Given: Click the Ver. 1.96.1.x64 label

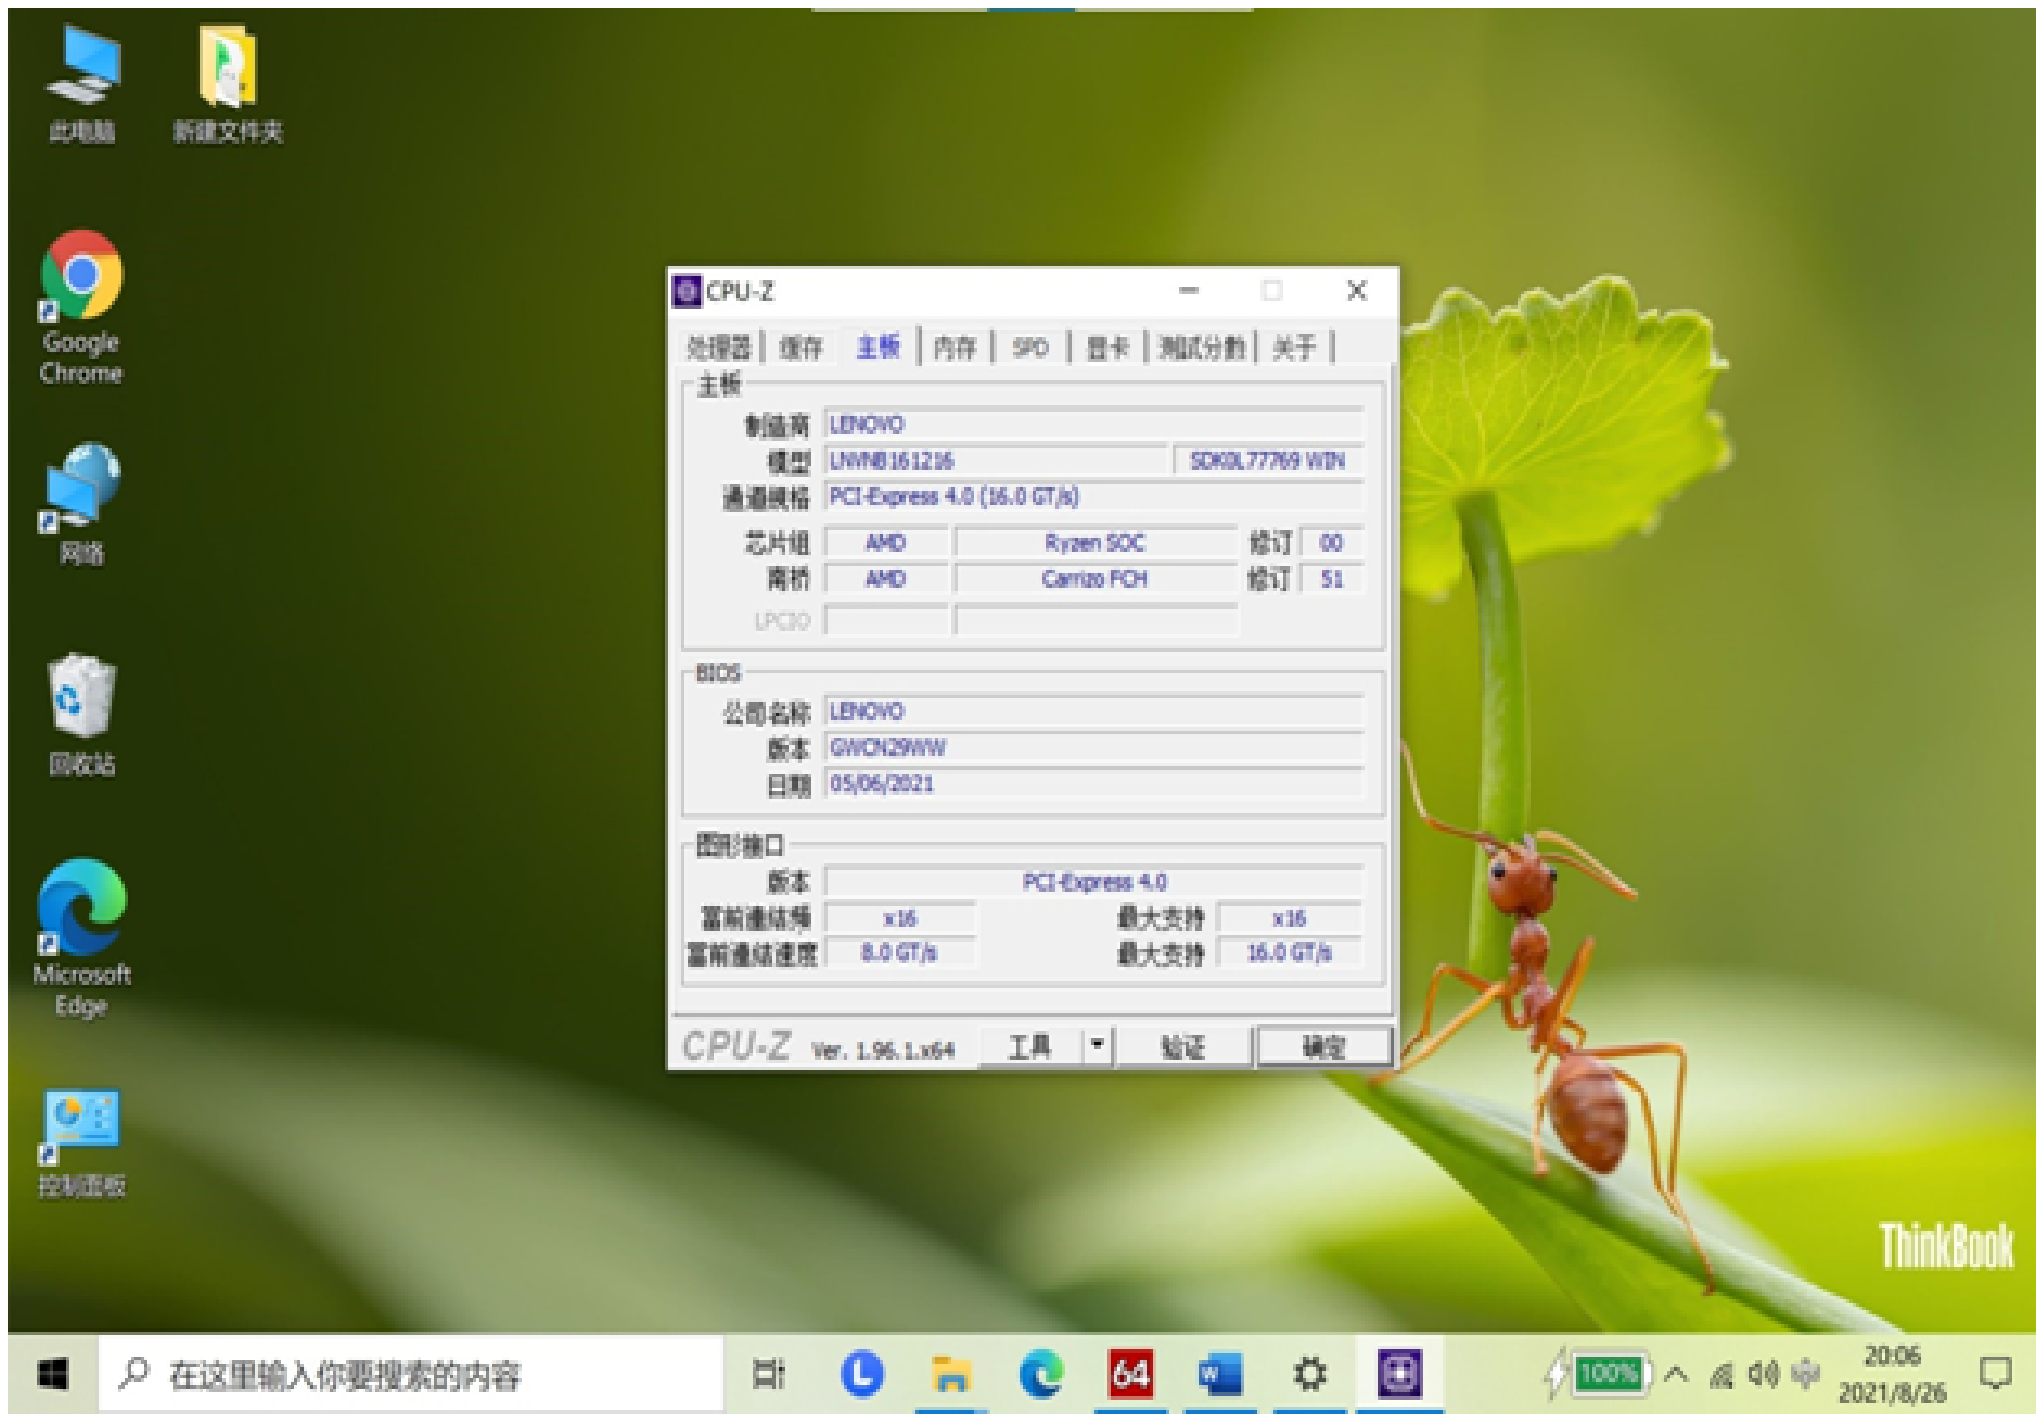Looking at the screenshot, I should click(883, 1050).
